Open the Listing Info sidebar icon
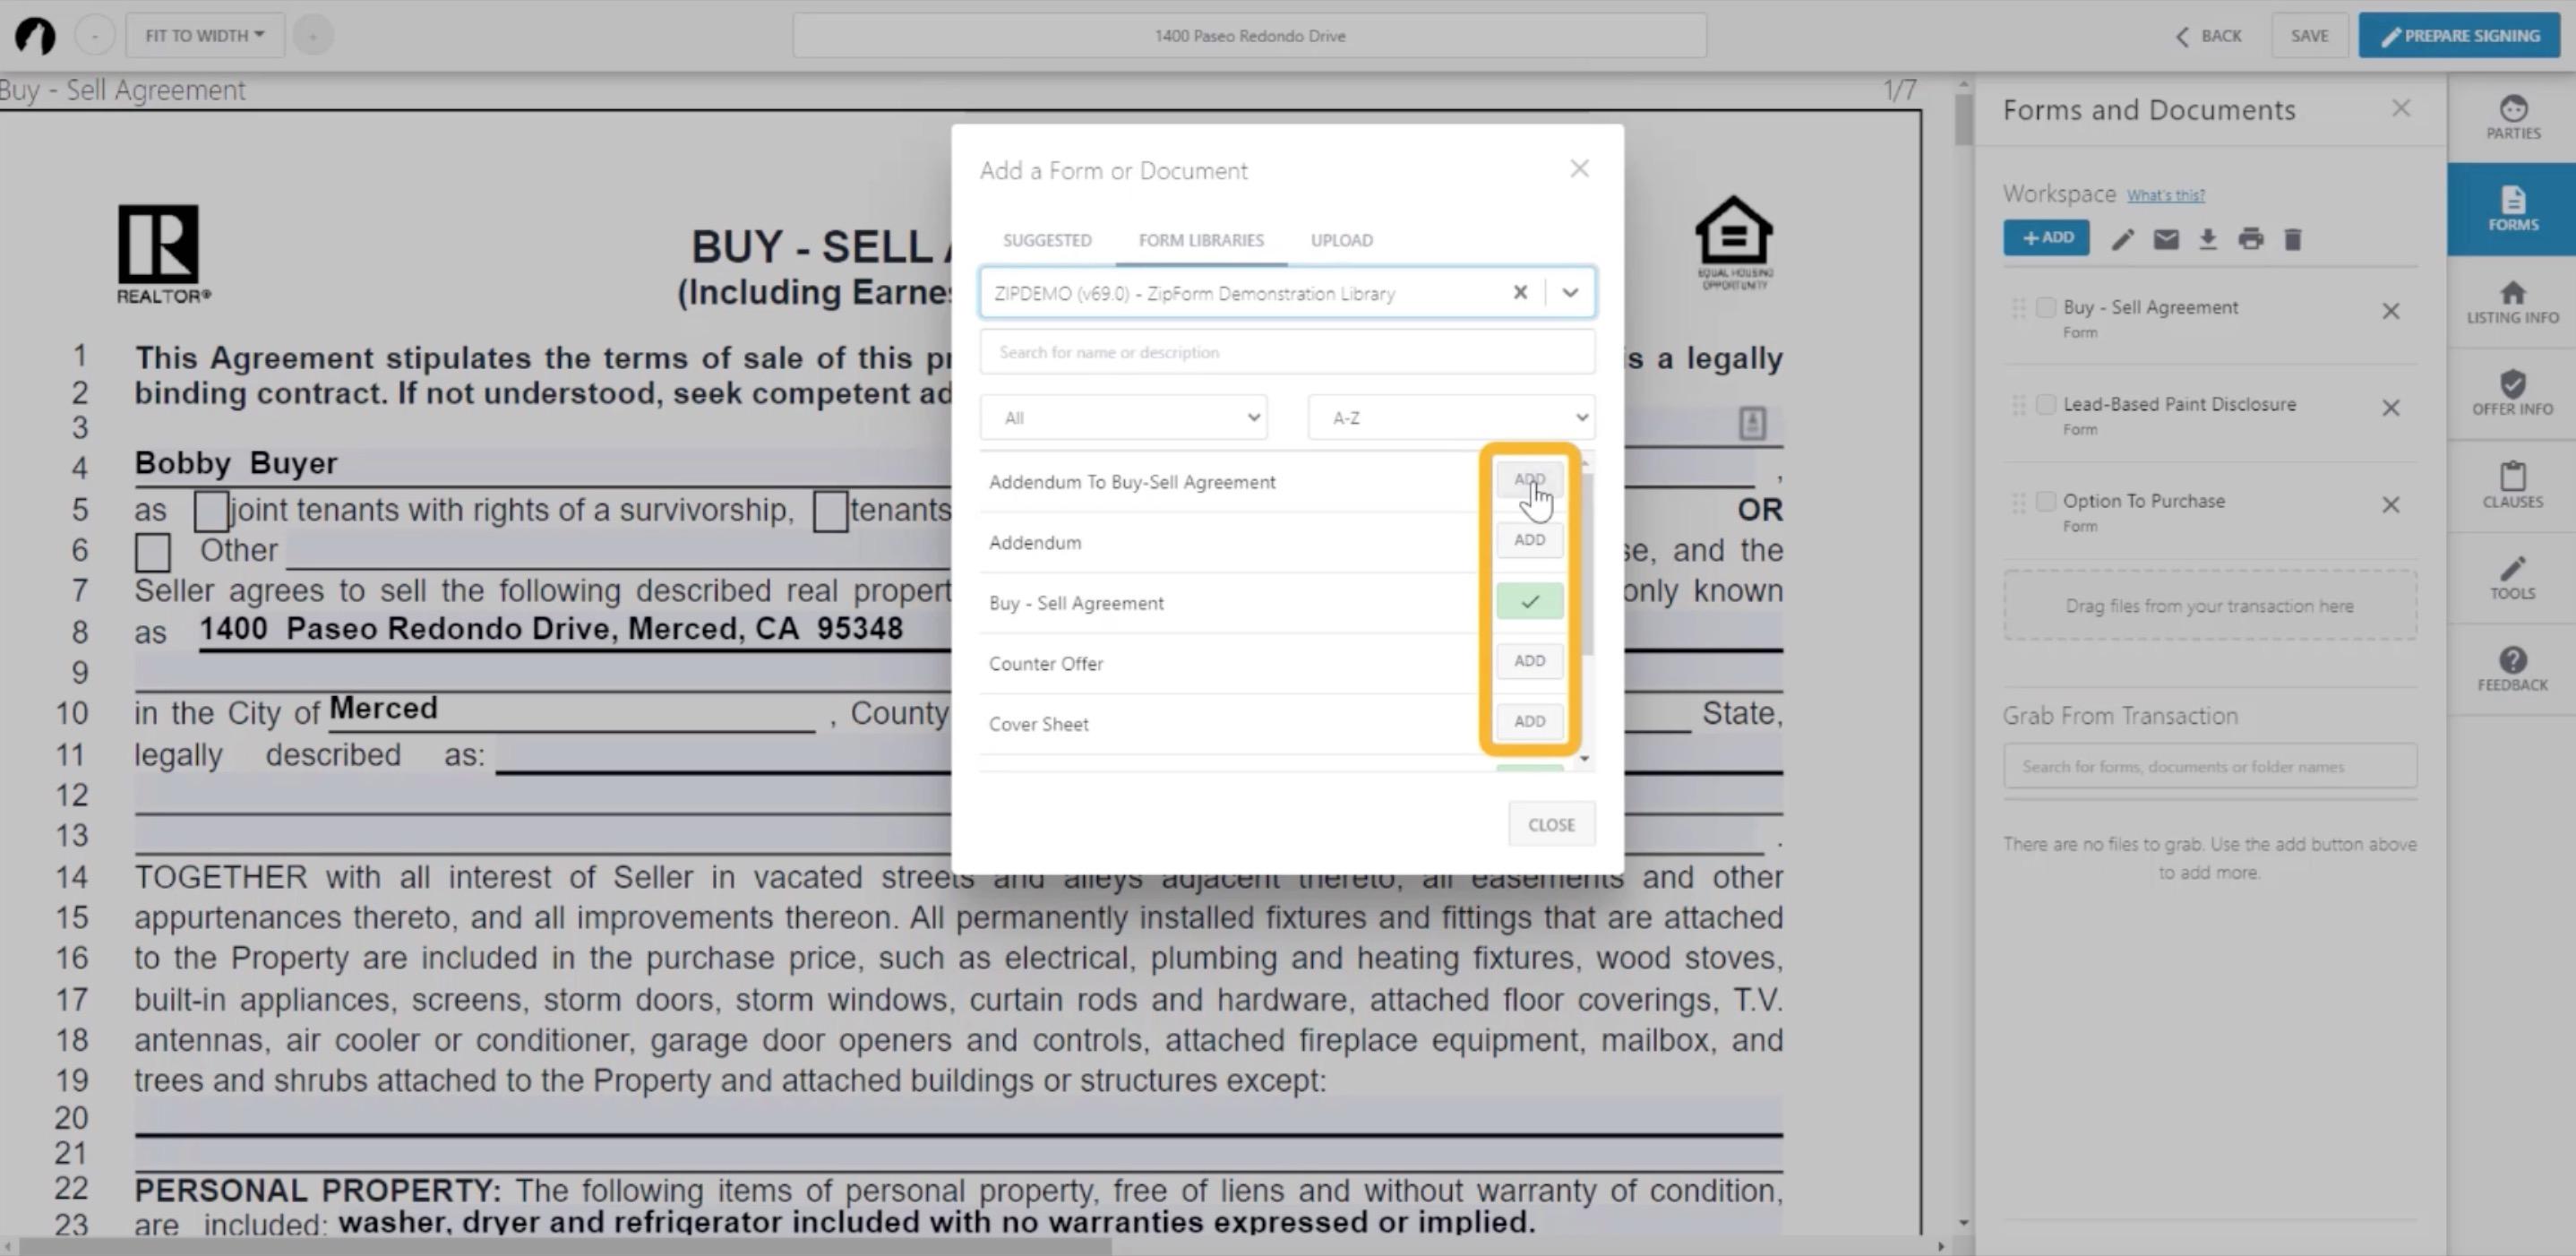The width and height of the screenshot is (2576, 1256). click(2512, 301)
